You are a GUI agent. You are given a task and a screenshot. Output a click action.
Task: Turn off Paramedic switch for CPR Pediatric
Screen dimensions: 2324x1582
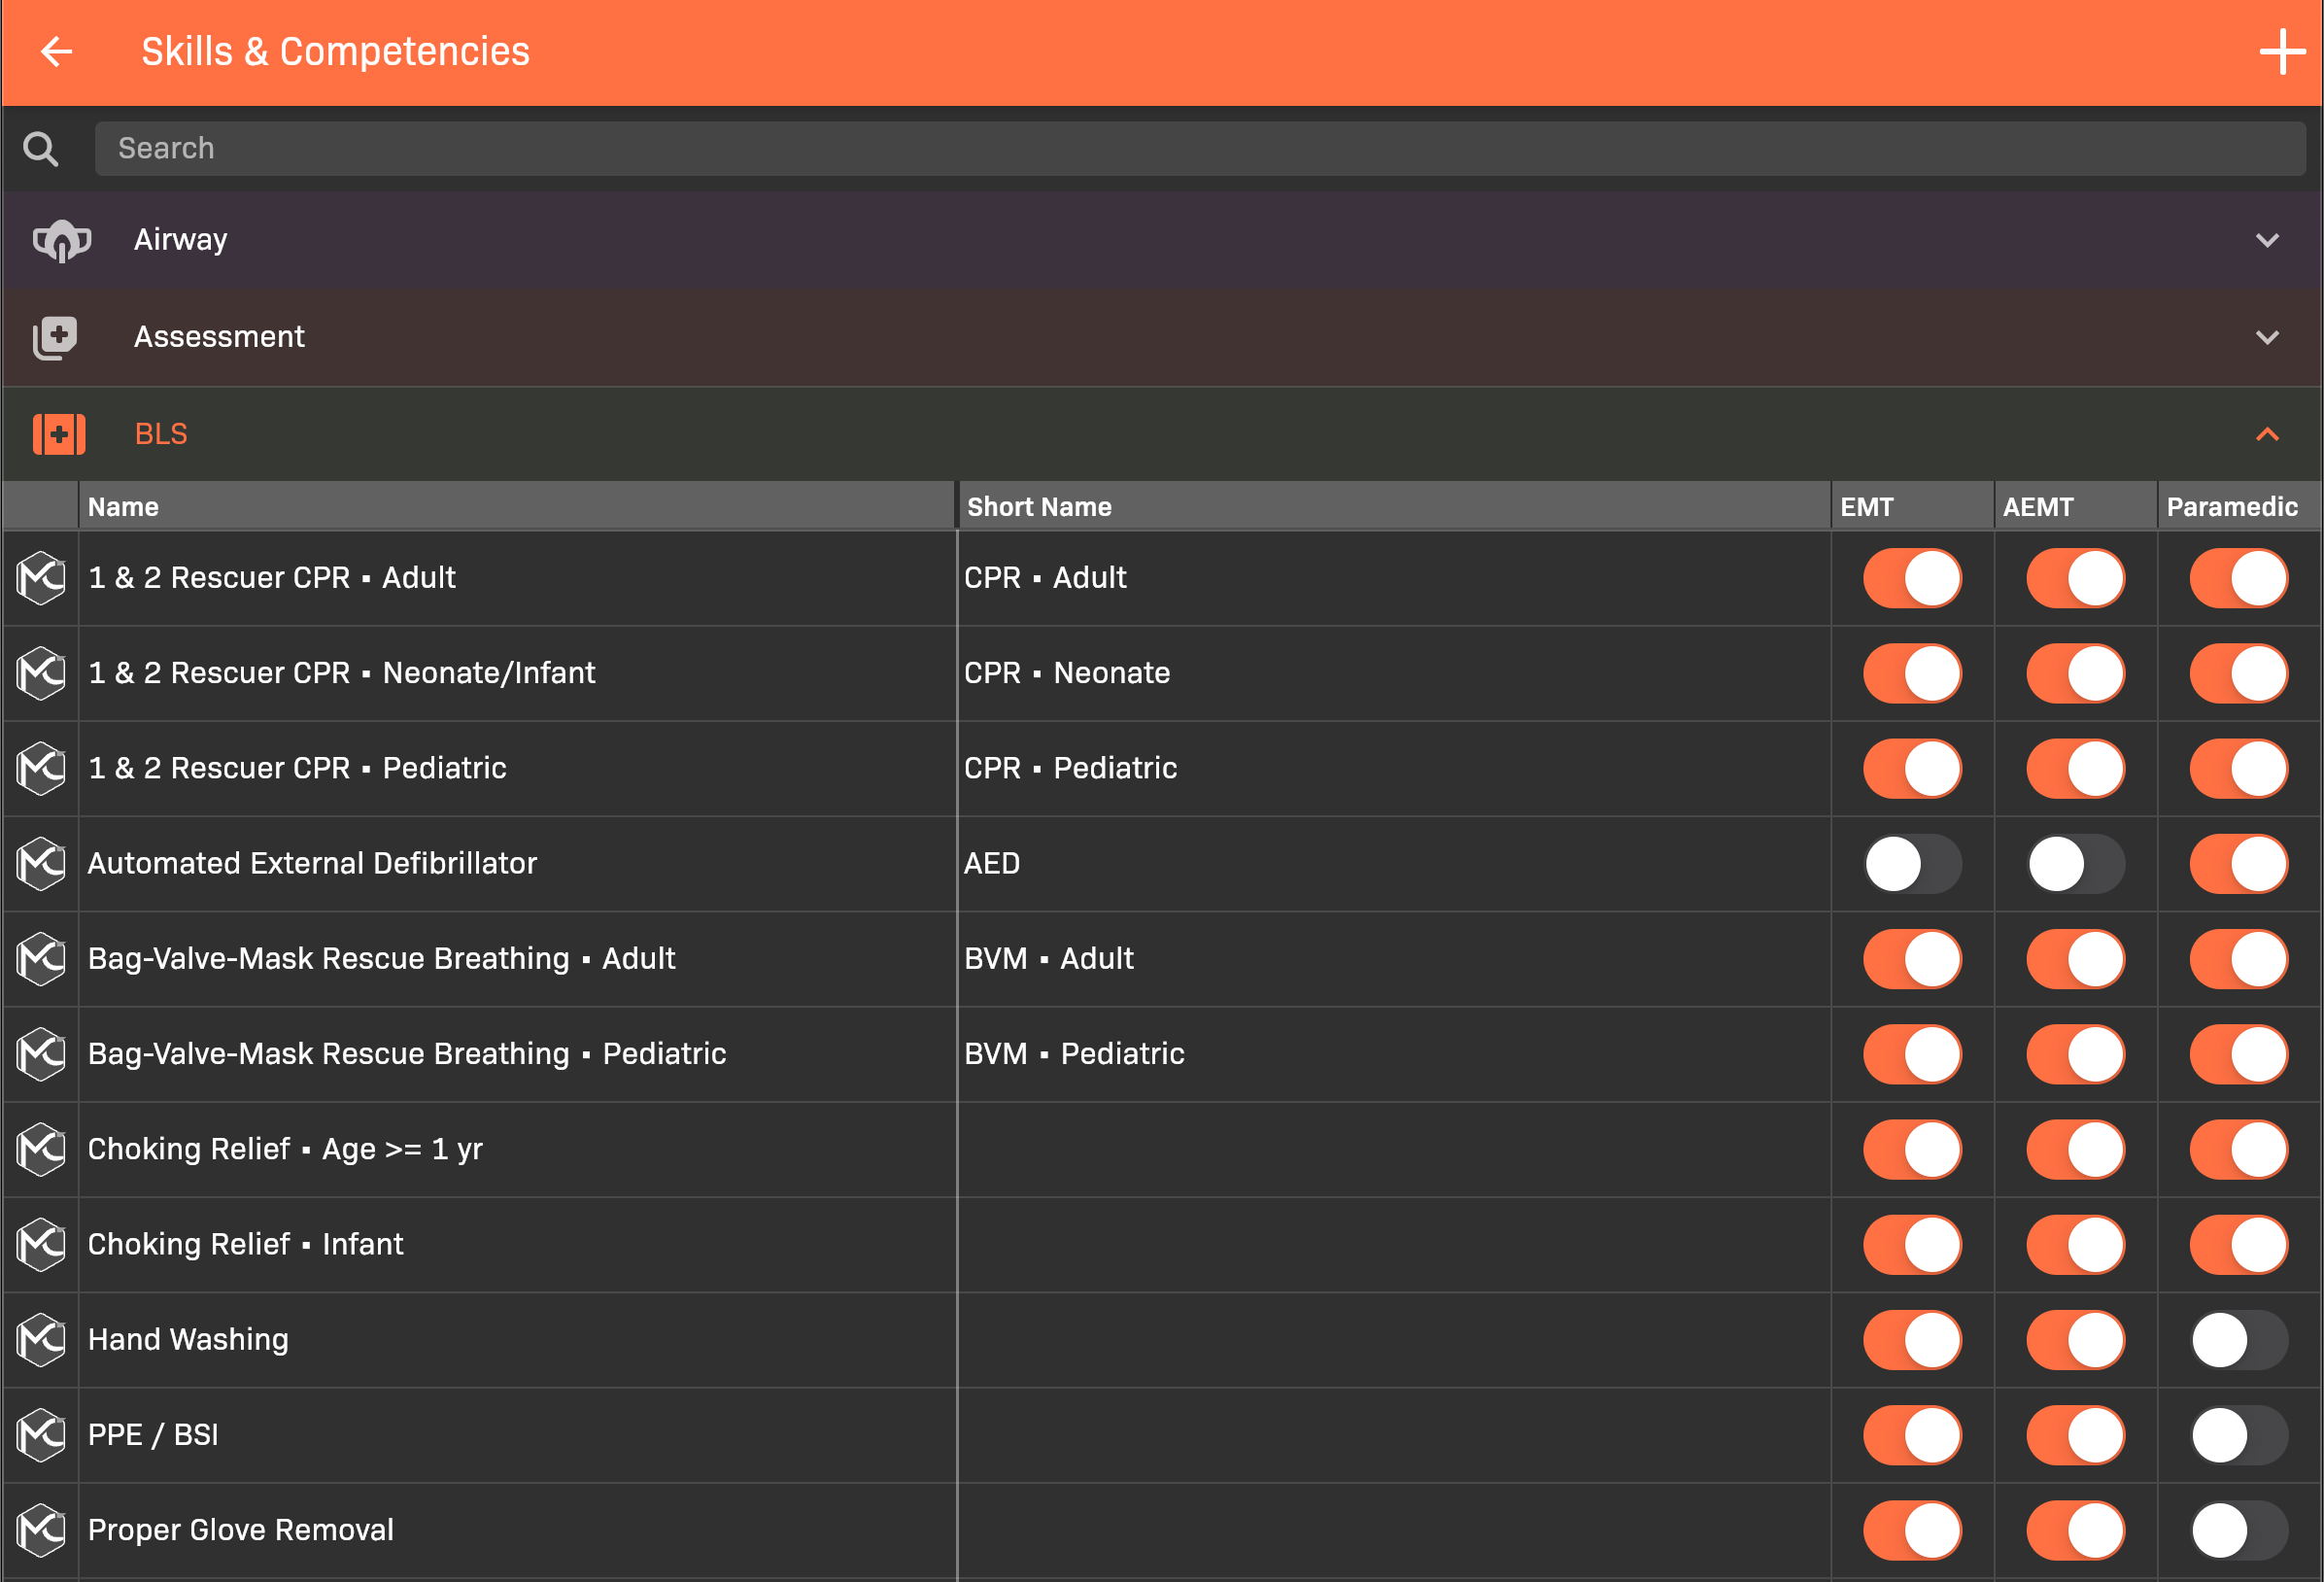(2238, 768)
